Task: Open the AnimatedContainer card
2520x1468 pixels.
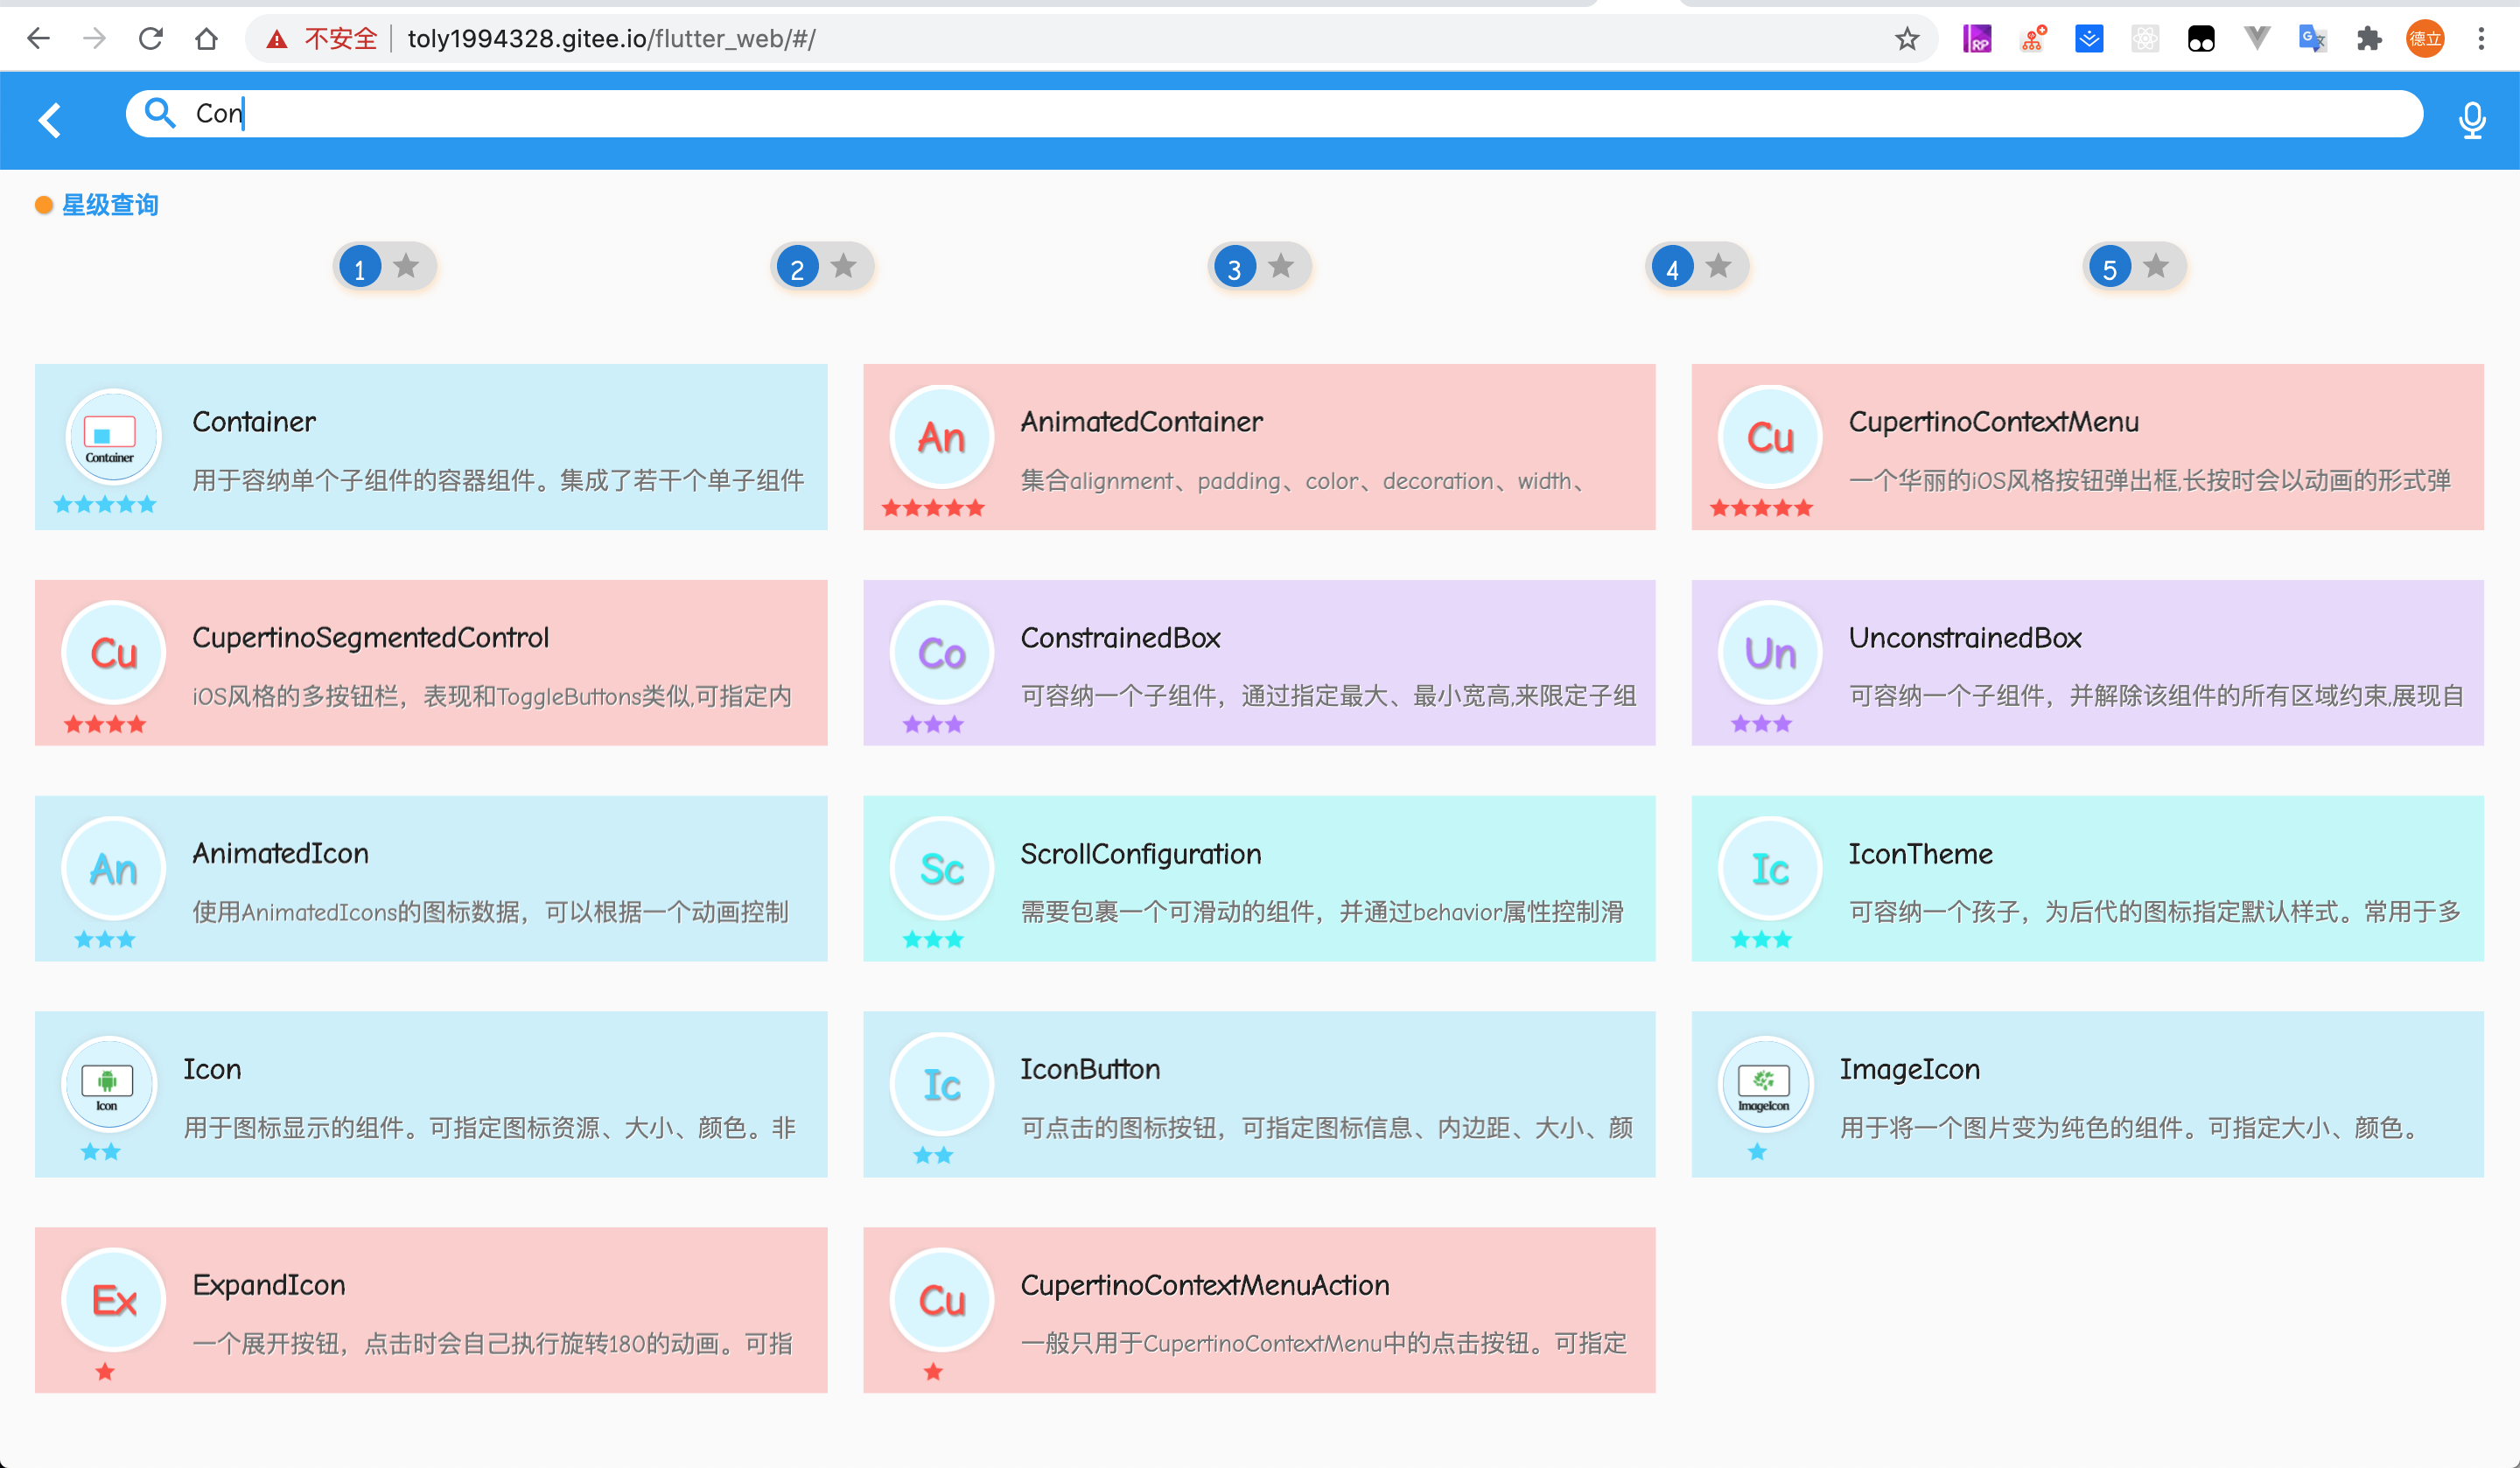Action: pyautogui.click(x=1259, y=447)
